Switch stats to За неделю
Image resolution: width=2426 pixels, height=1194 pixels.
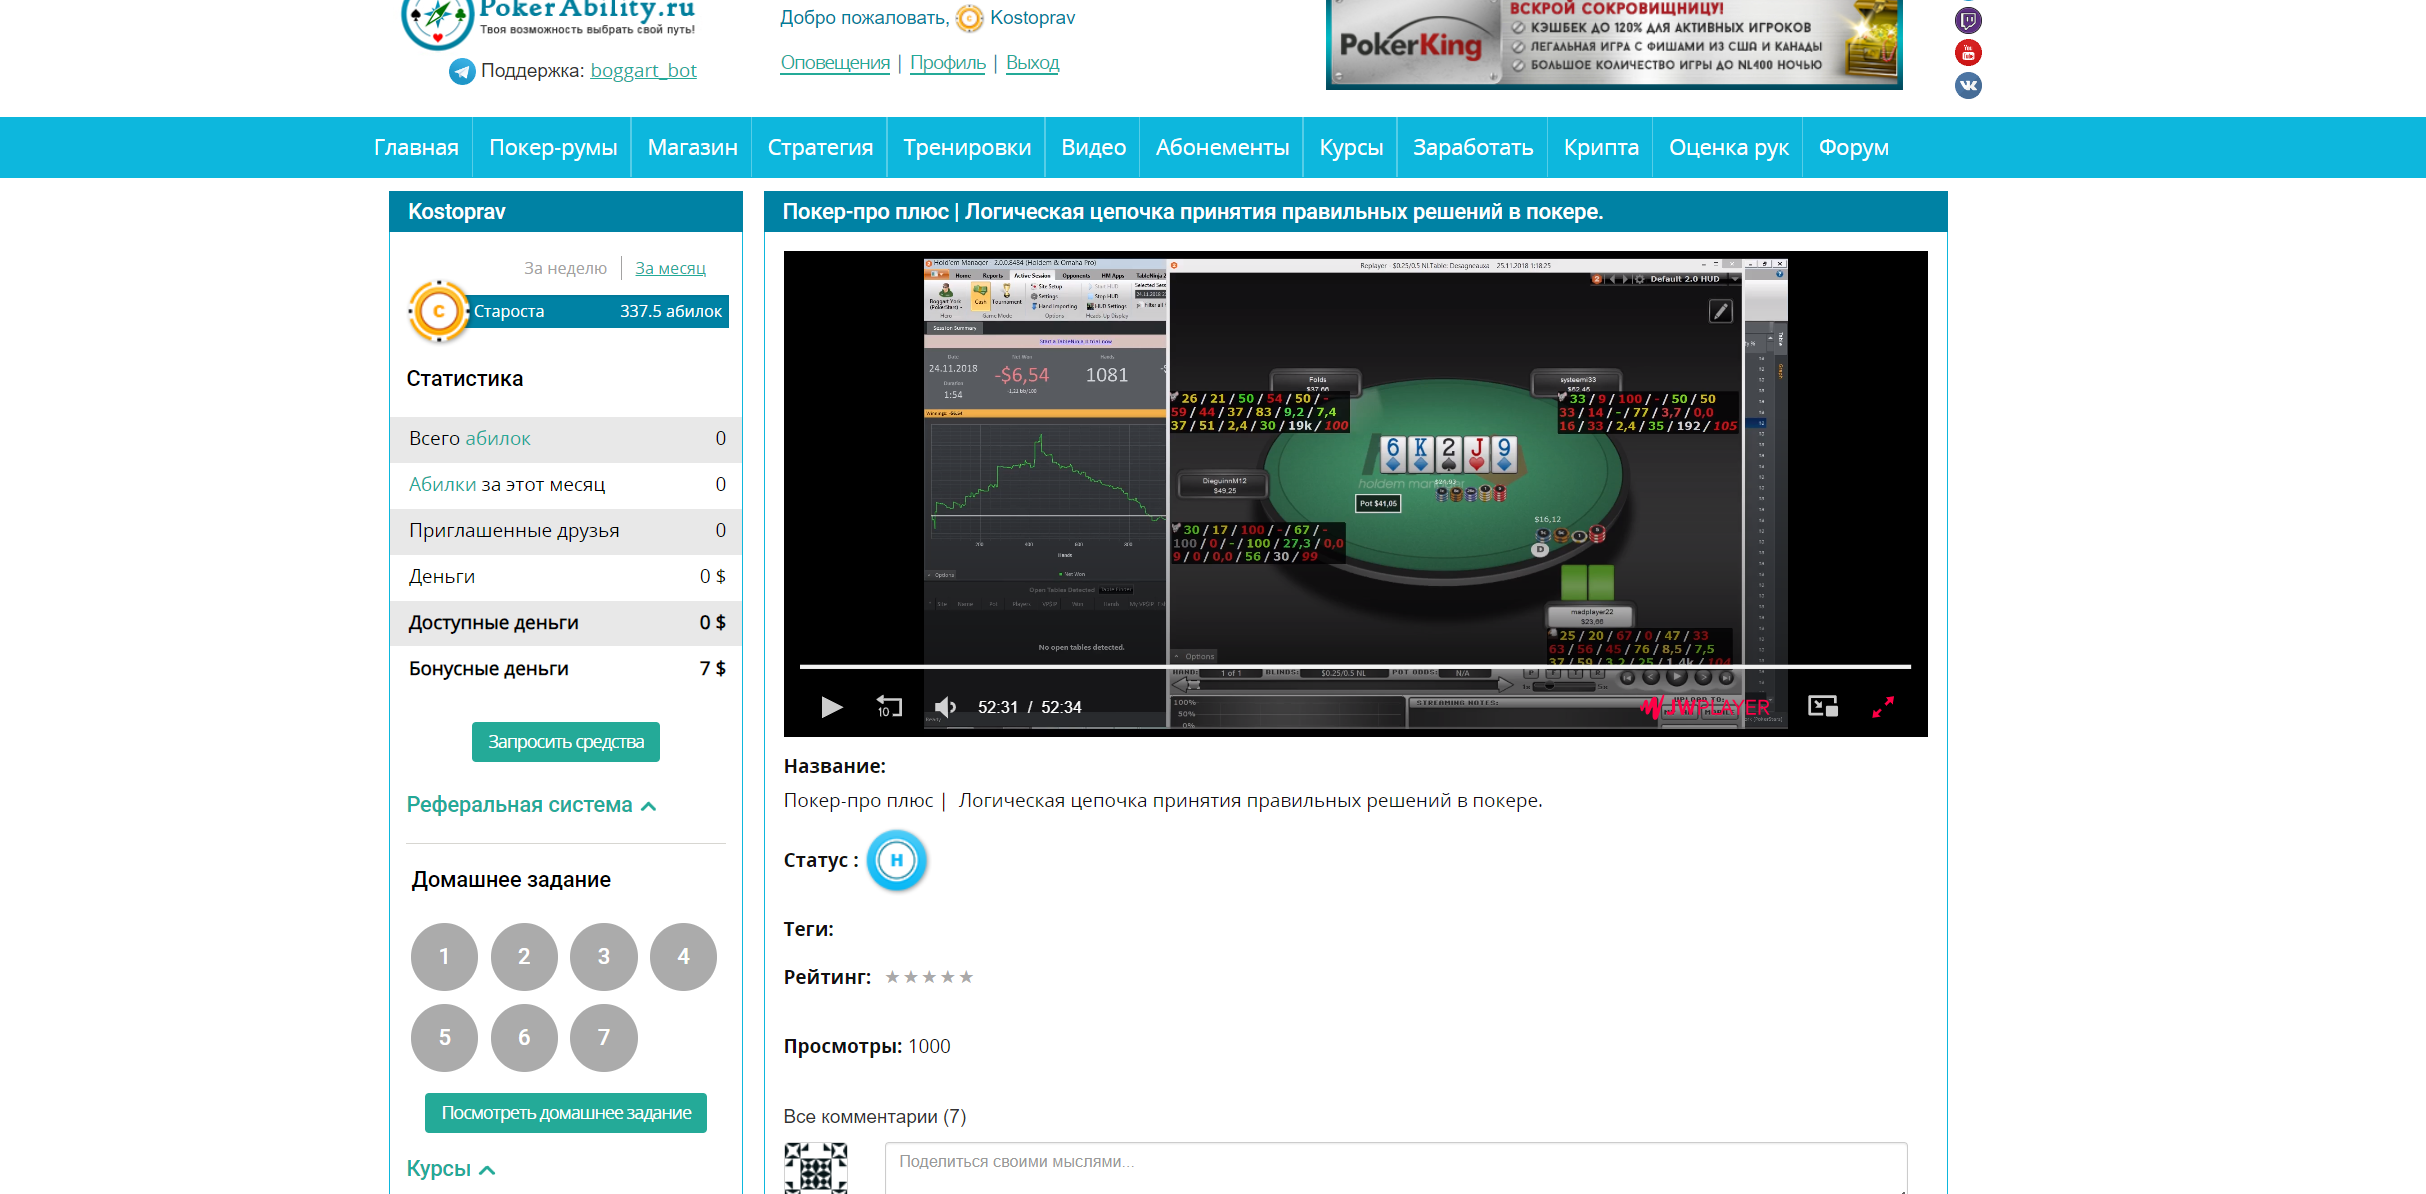565,268
